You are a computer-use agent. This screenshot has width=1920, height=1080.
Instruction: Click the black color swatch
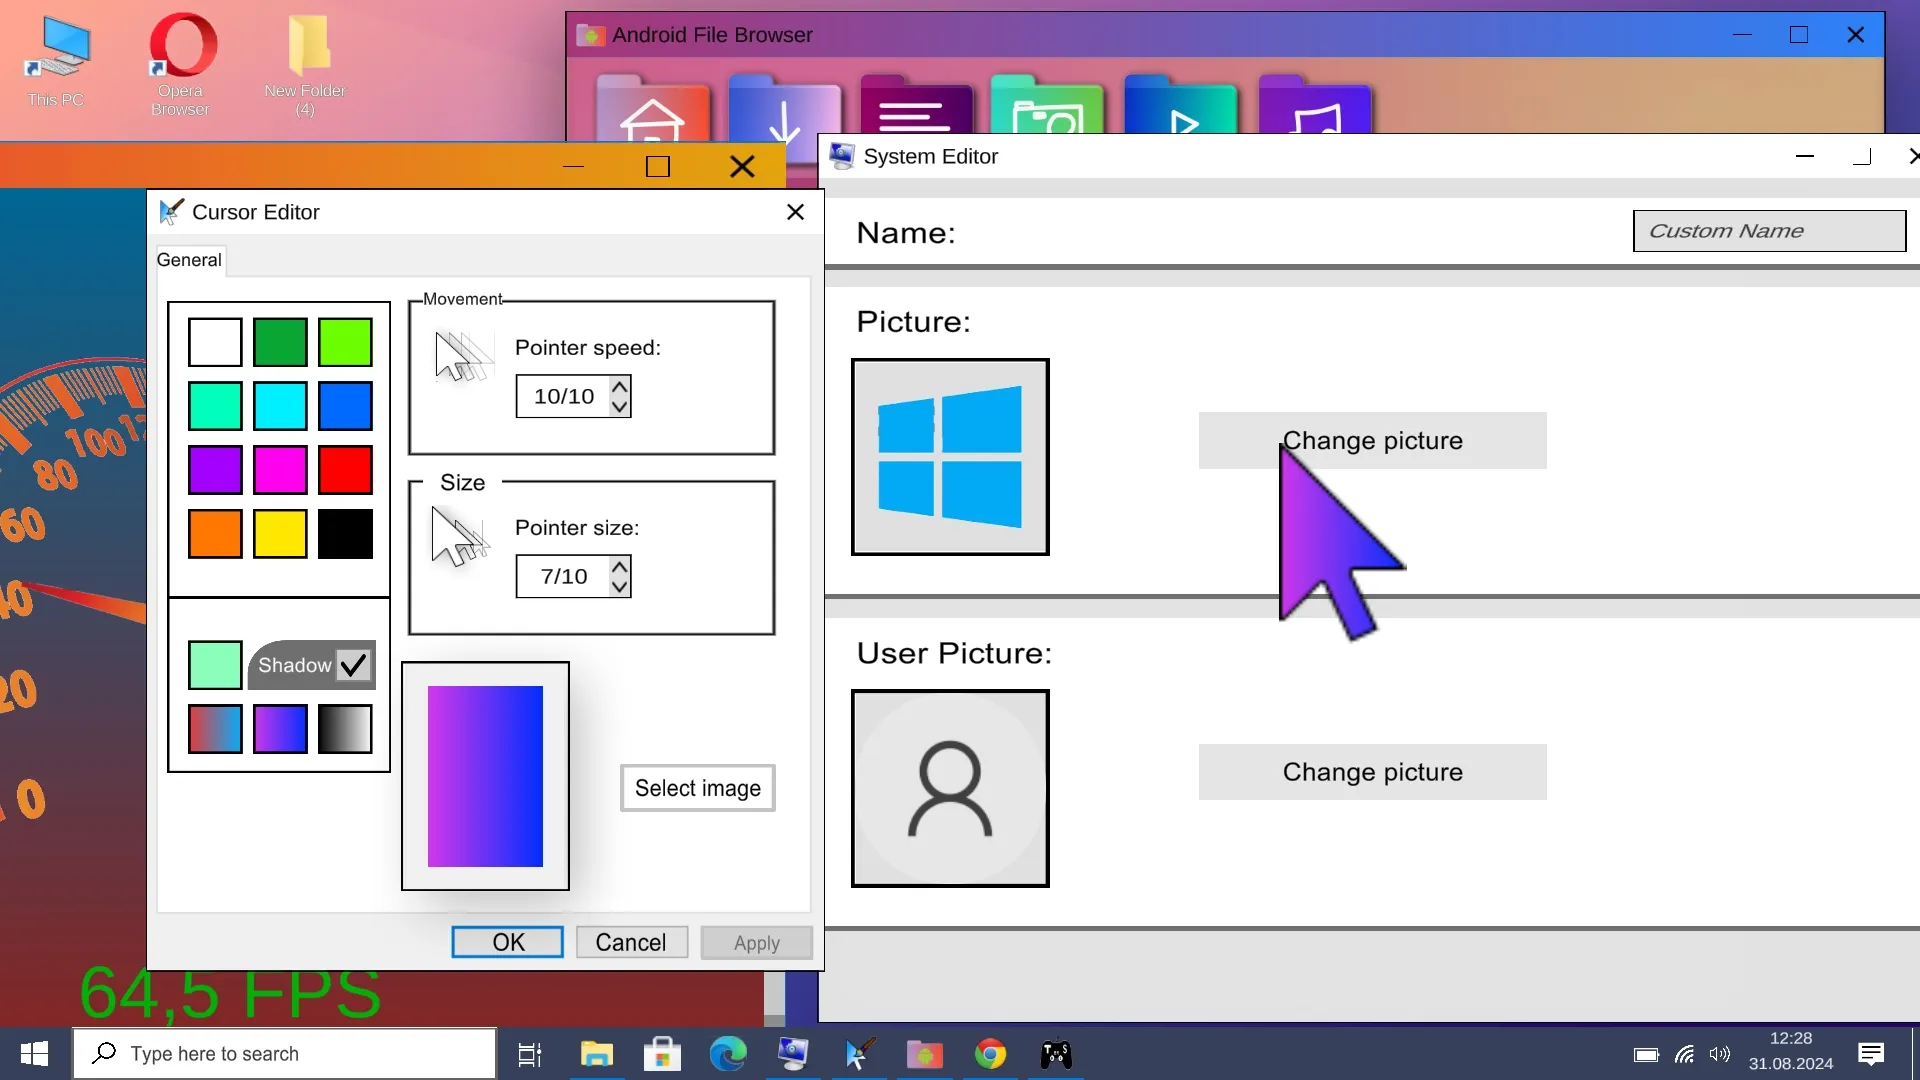click(x=342, y=534)
